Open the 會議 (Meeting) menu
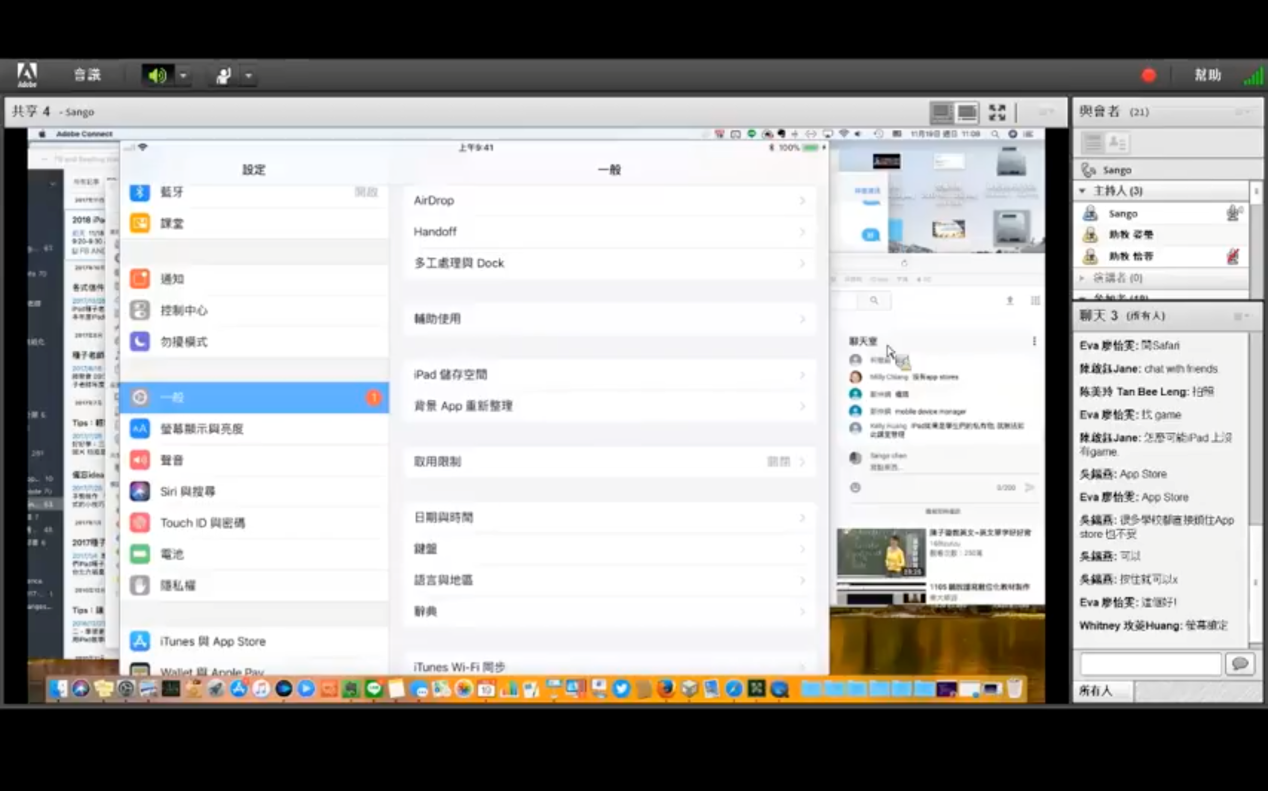 click(x=87, y=75)
